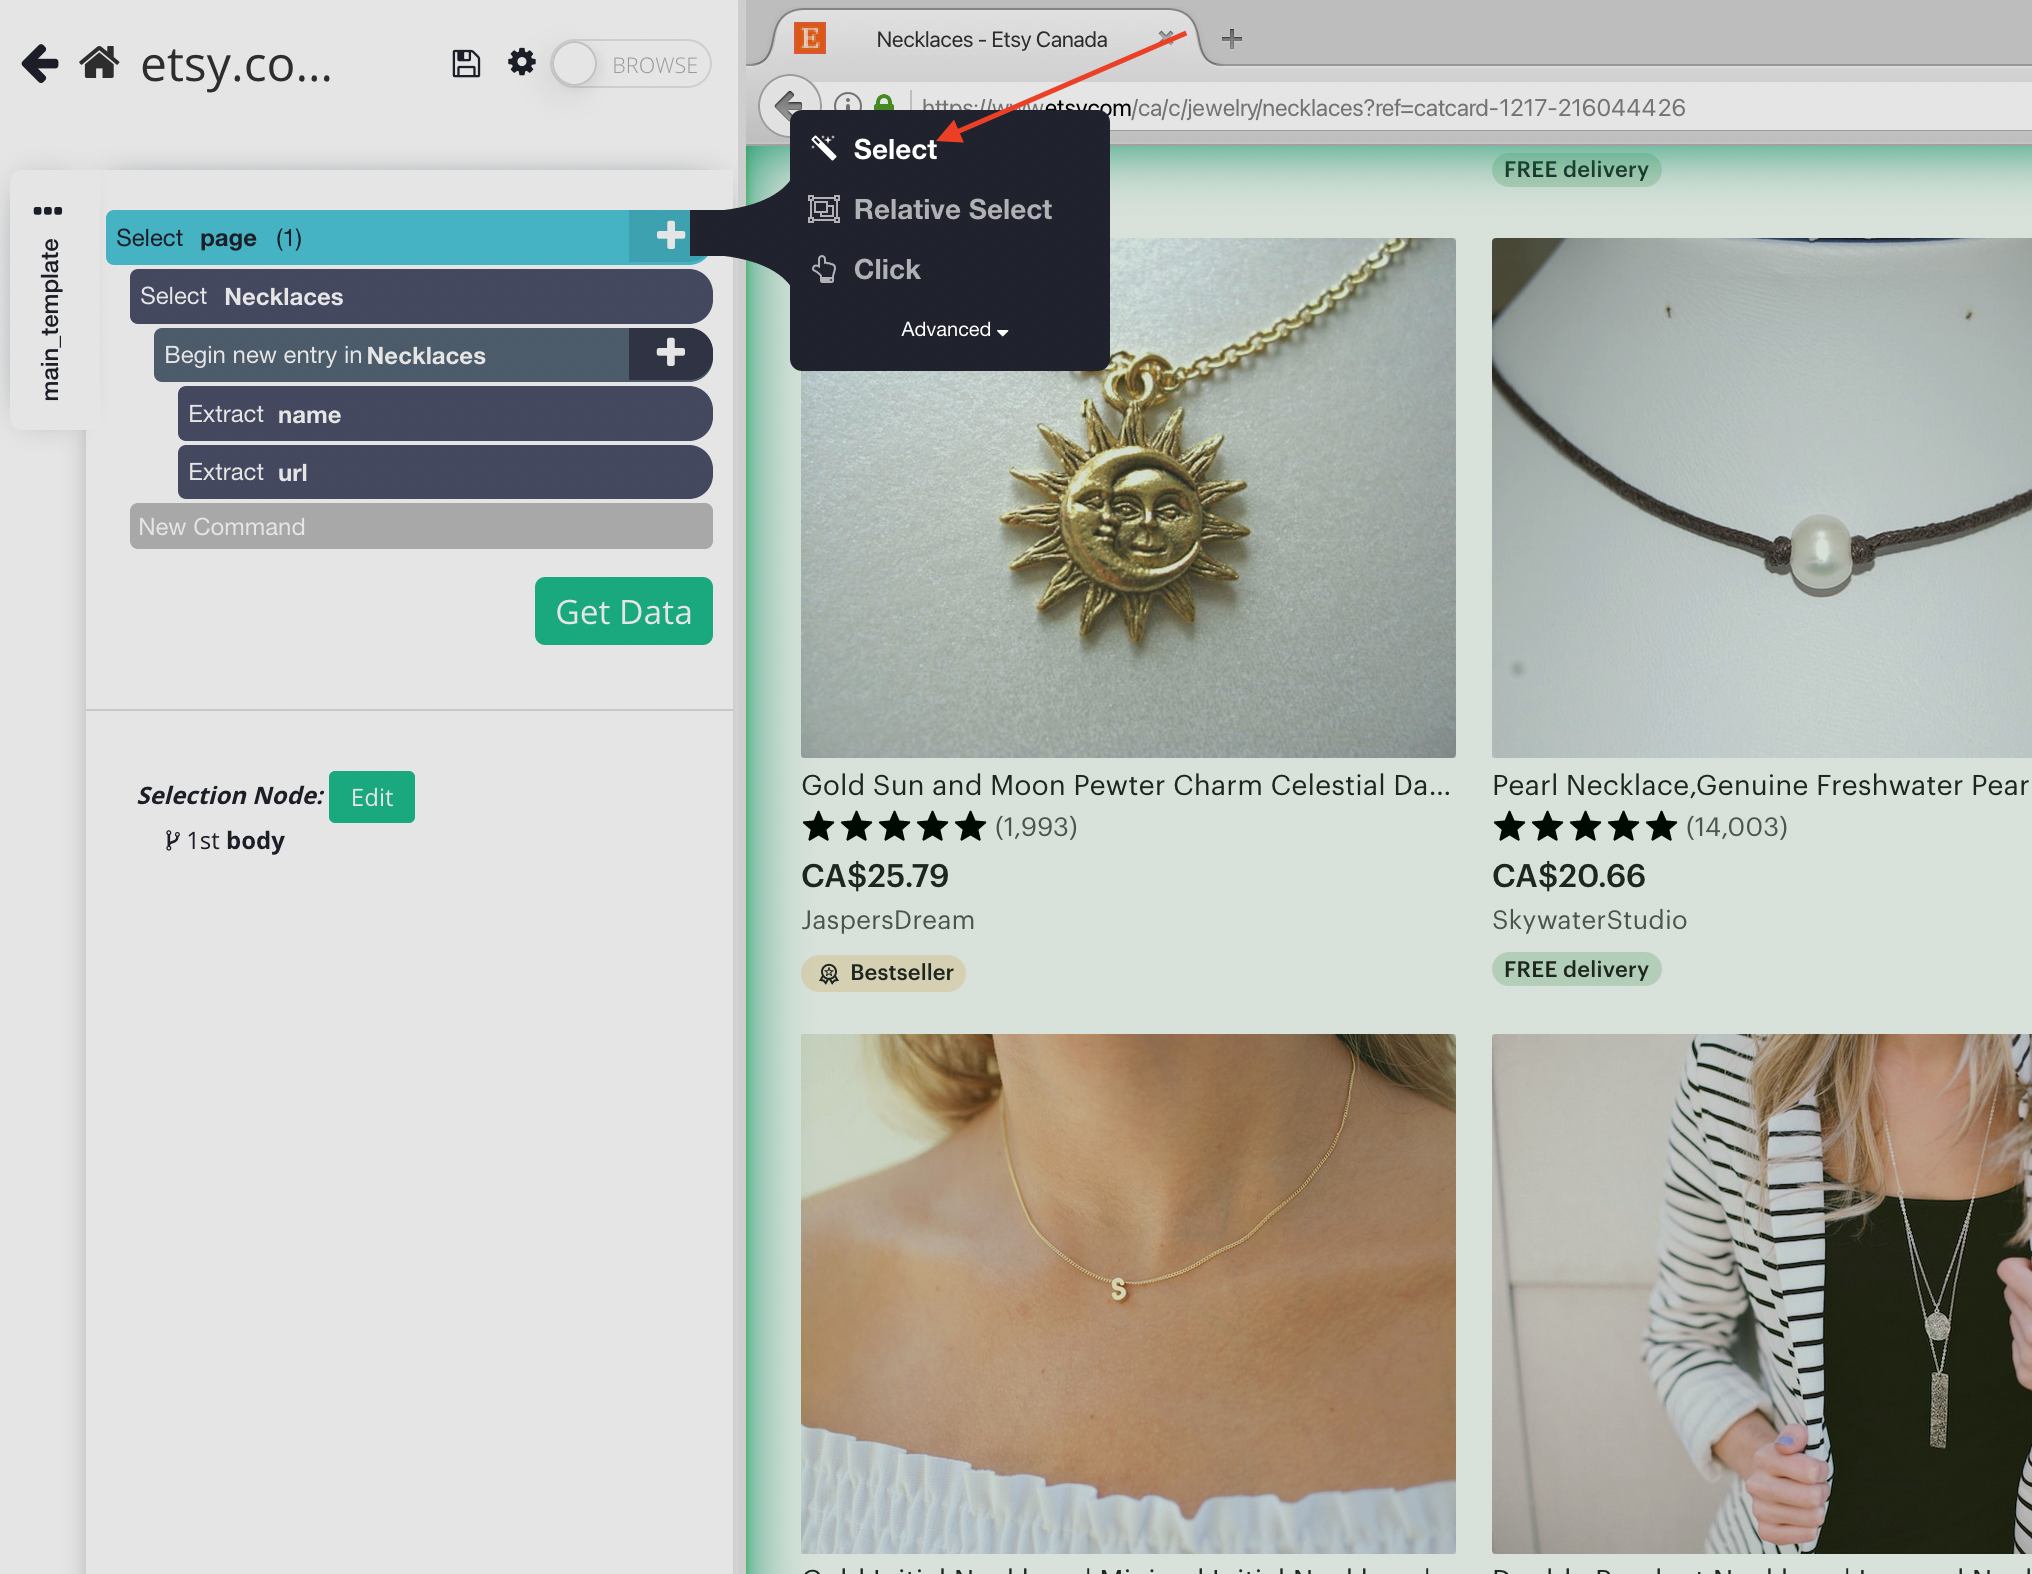Click FREE delivery badge under SkywaterStudio
The image size is (2032, 1574).
click(x=1576, y=969)
